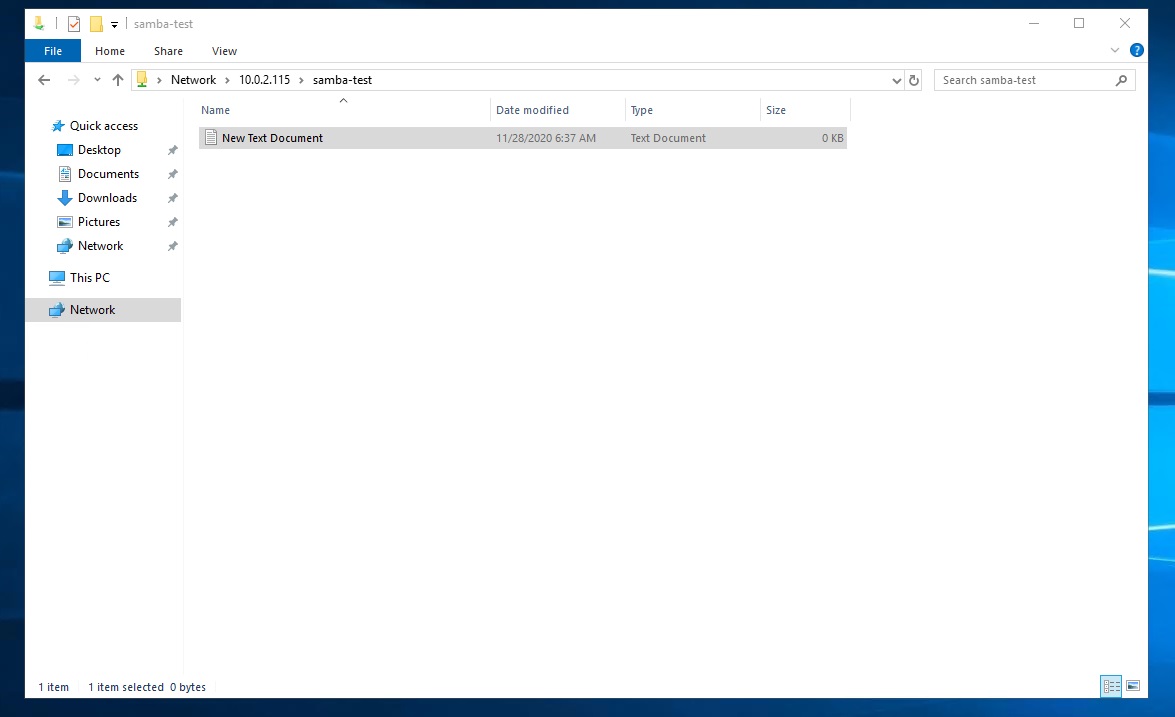Maximize the samba-test window
The image size is (1175, 717).
(1079, 23)
